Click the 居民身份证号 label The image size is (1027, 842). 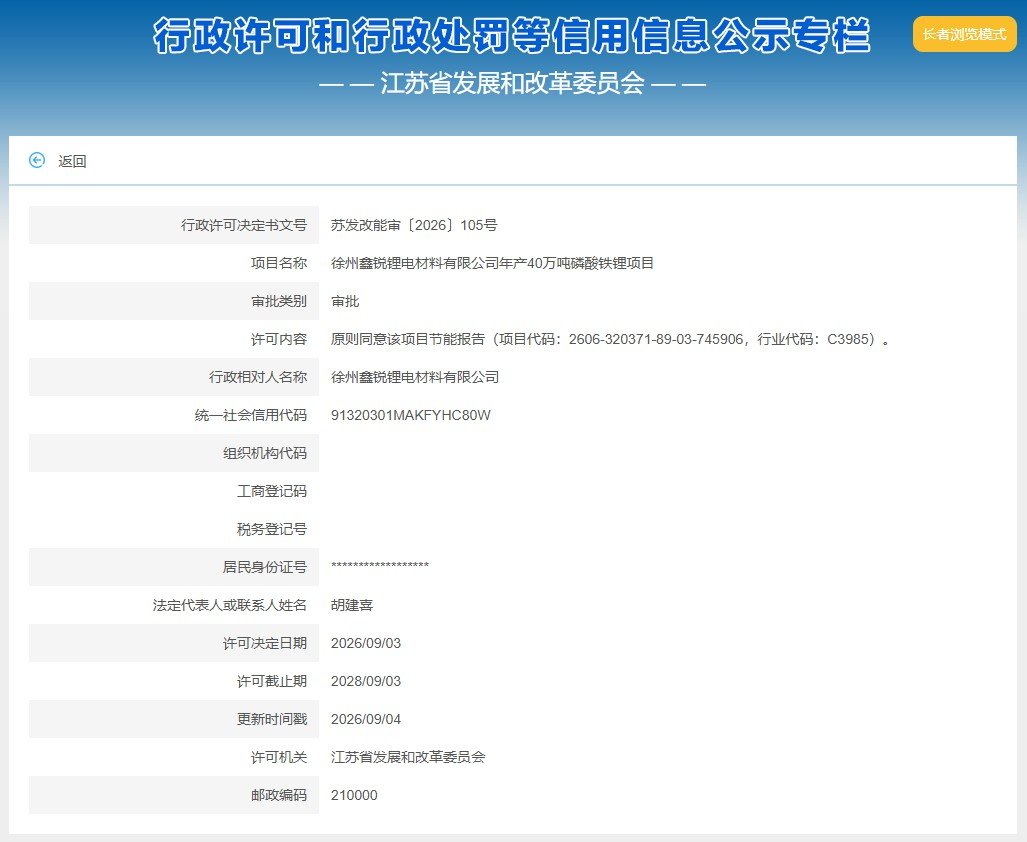coord(265,567)
